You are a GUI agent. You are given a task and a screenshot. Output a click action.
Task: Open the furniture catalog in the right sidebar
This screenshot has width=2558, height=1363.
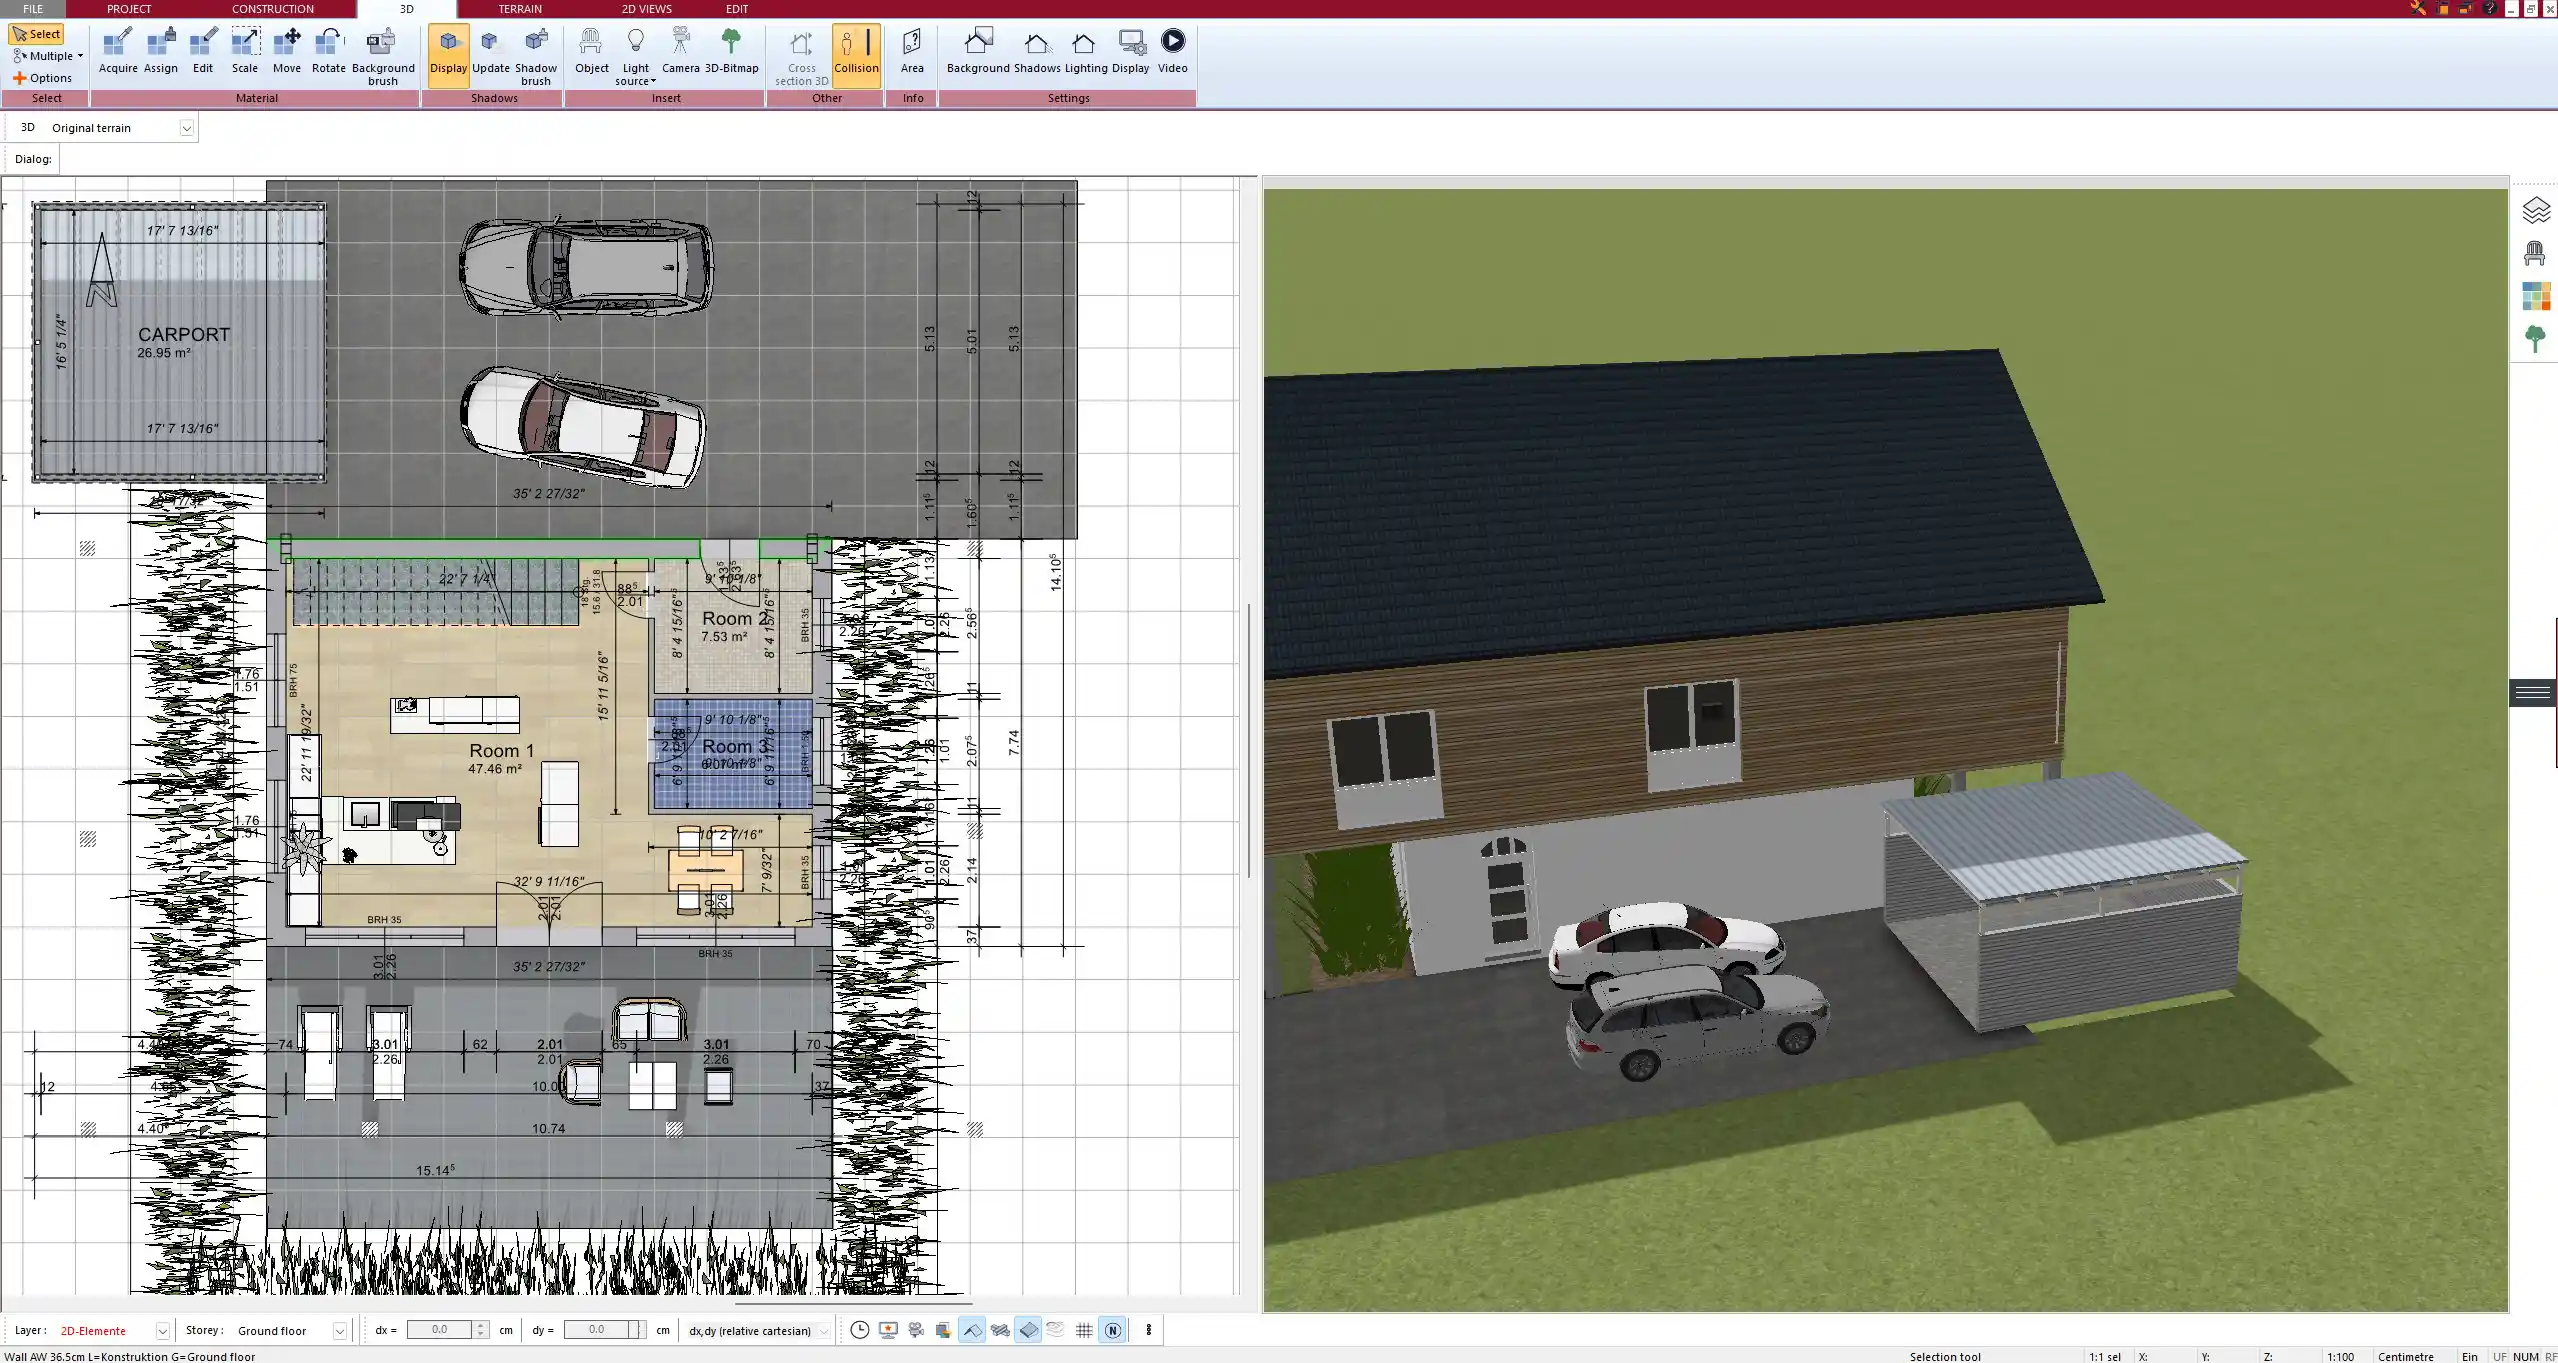(2536, 252)
